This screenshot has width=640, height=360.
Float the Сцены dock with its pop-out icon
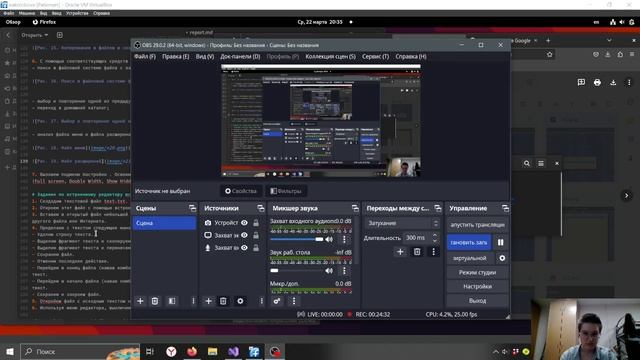point(192,208)
